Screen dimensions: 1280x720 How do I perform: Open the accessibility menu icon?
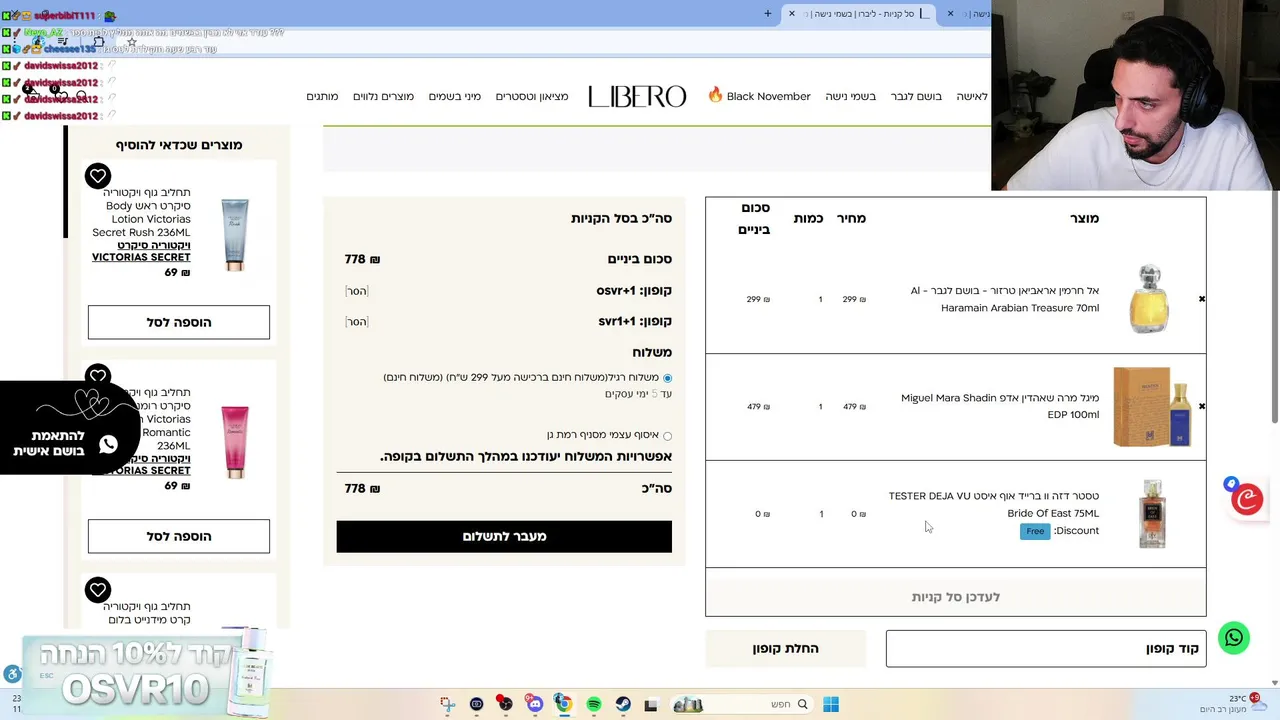(x=12, y=674)
